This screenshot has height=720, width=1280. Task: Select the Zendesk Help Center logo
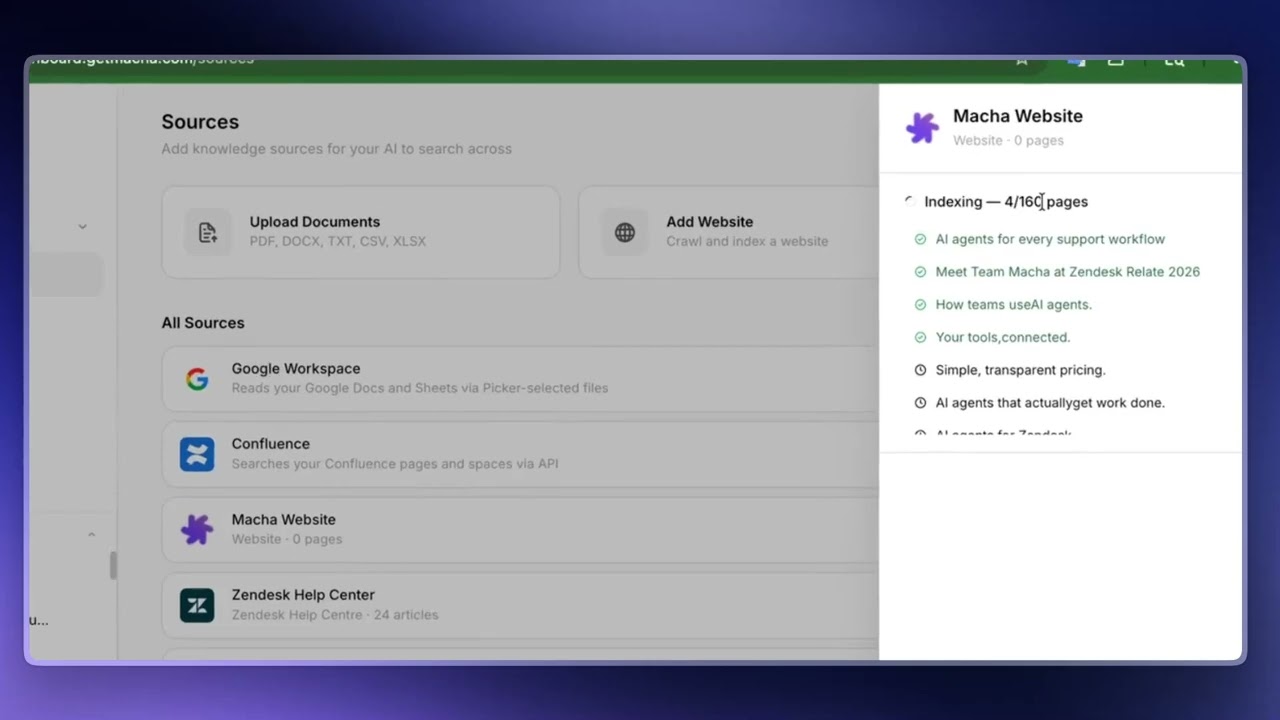(x=197, y=605)
